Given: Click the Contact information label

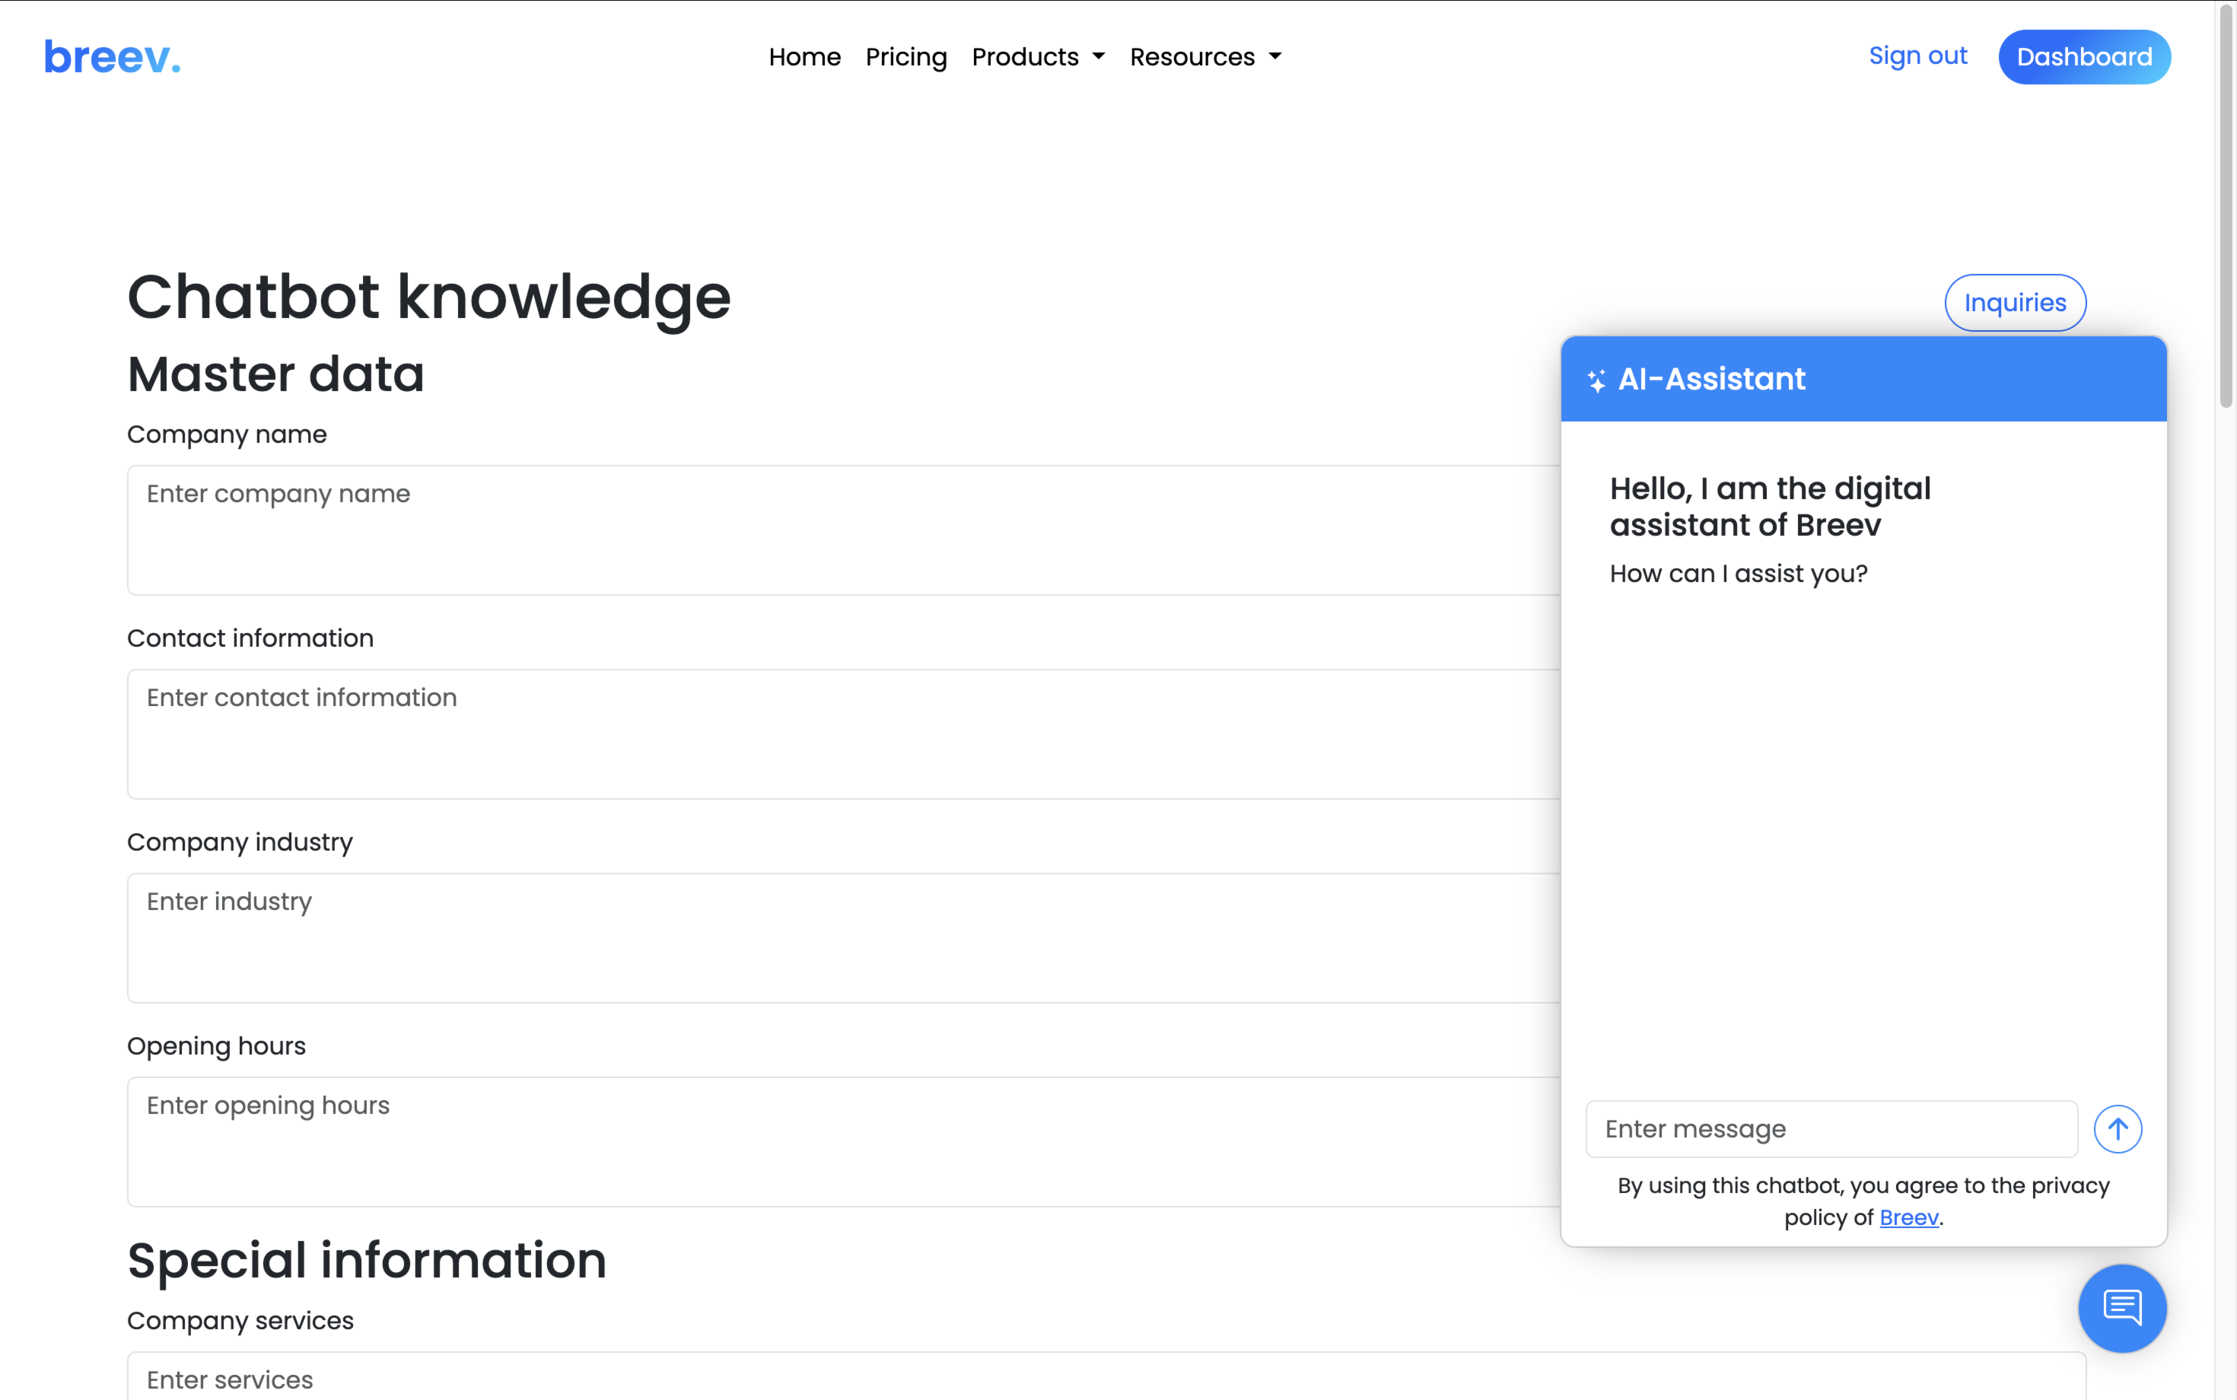Looking at the screenshot, I should coord(250,638).
